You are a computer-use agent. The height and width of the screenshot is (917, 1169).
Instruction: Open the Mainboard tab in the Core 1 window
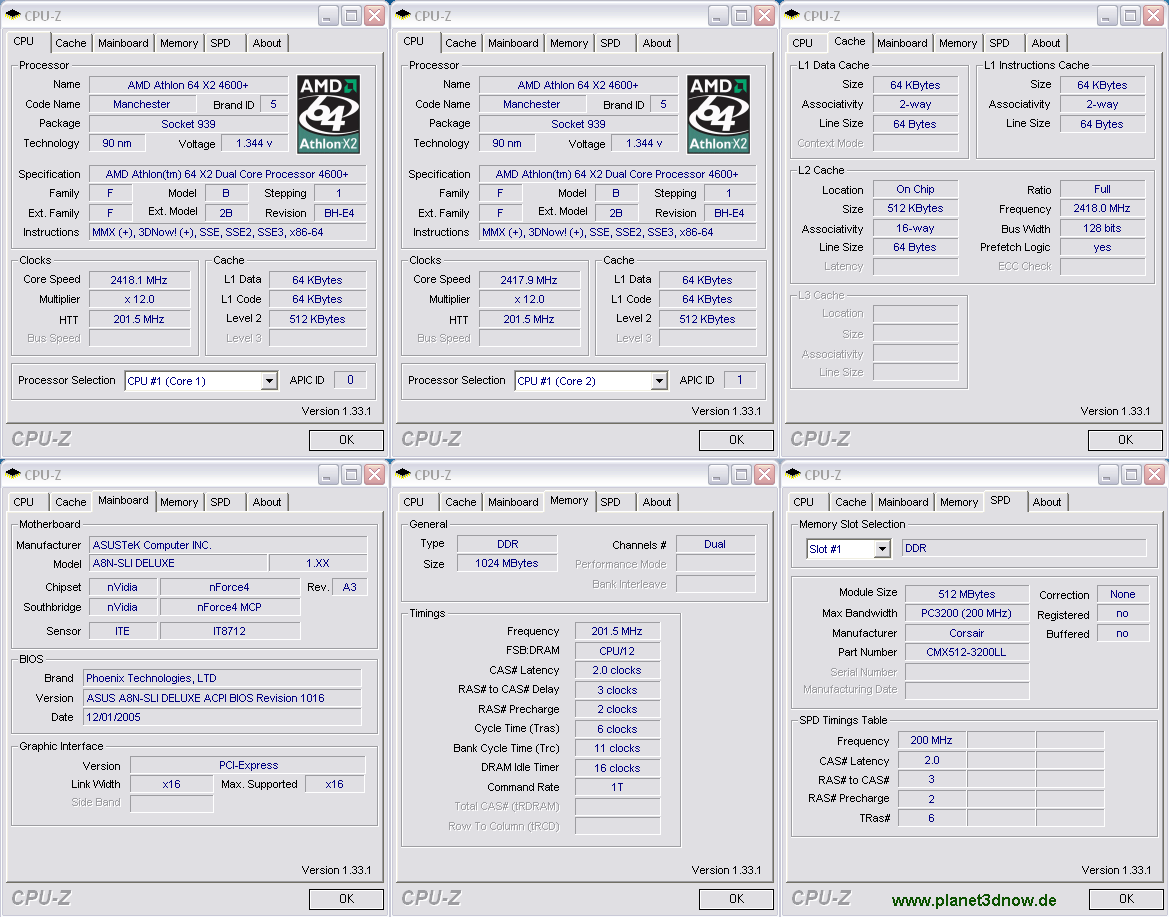[x=123, y=43]
